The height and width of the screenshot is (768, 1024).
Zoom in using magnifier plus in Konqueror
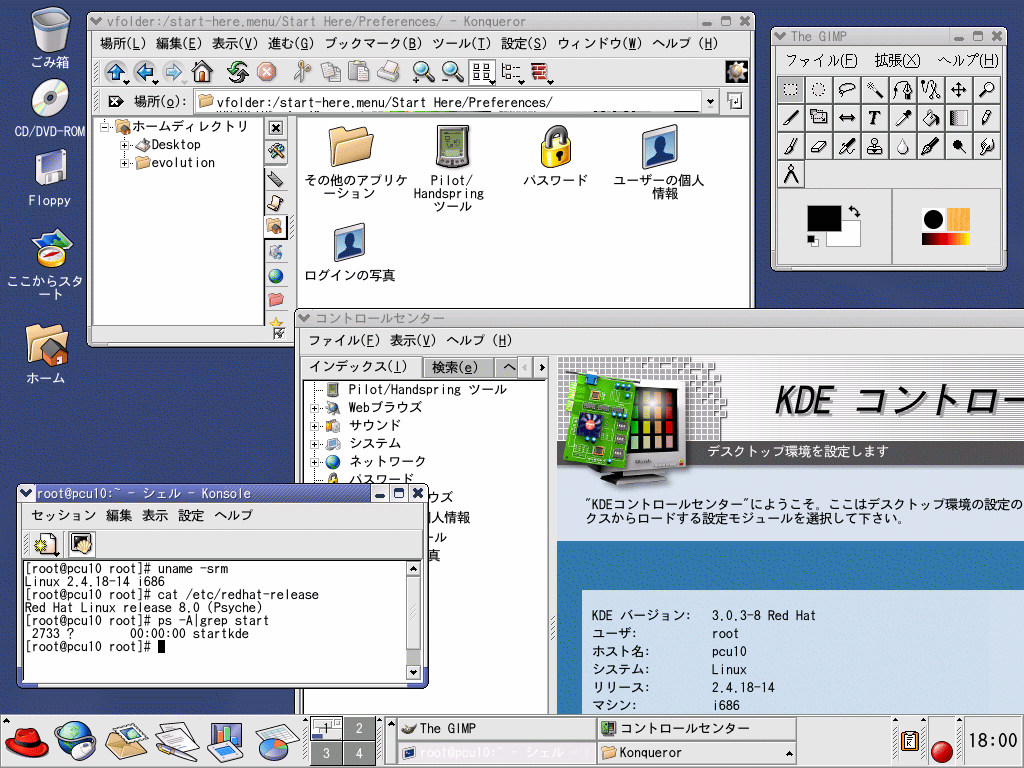424,72
